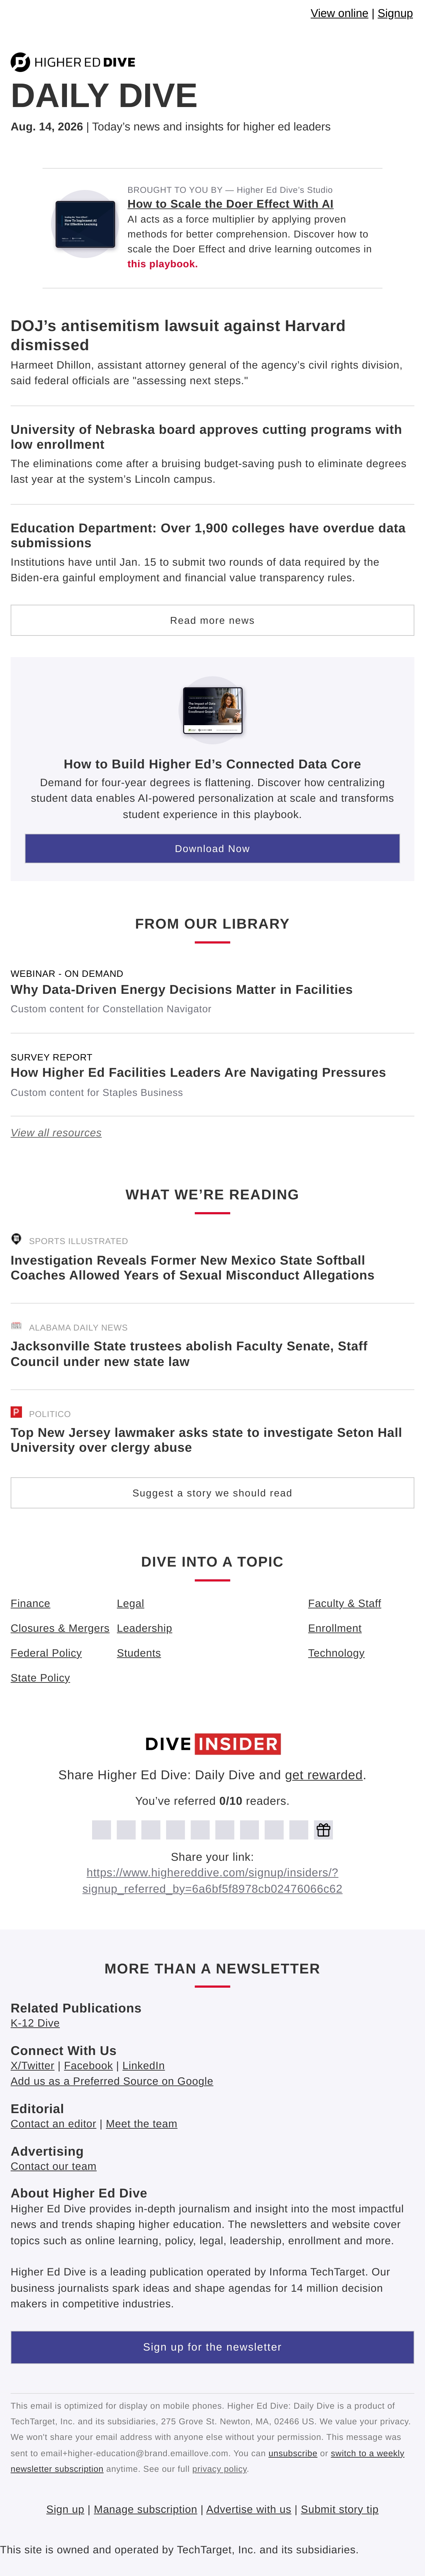
Task: Click the Higher Ed Dive logo
Action: tap(73, 62)
